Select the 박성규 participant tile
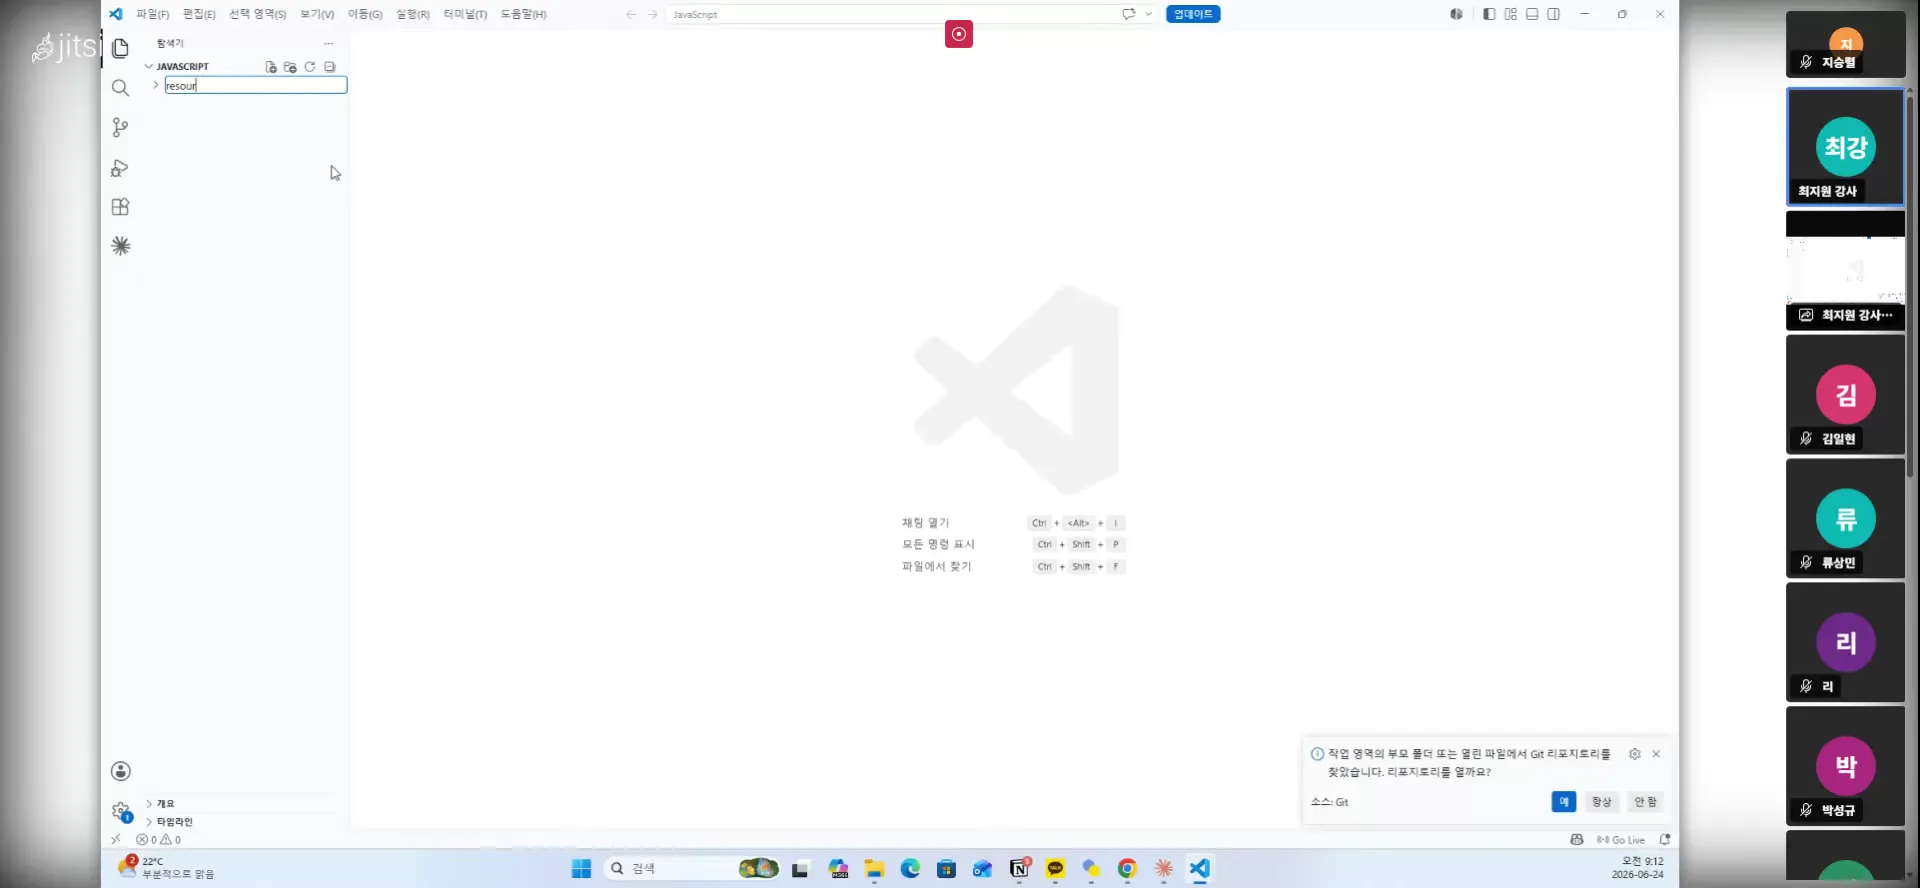 coord(1845,766)
